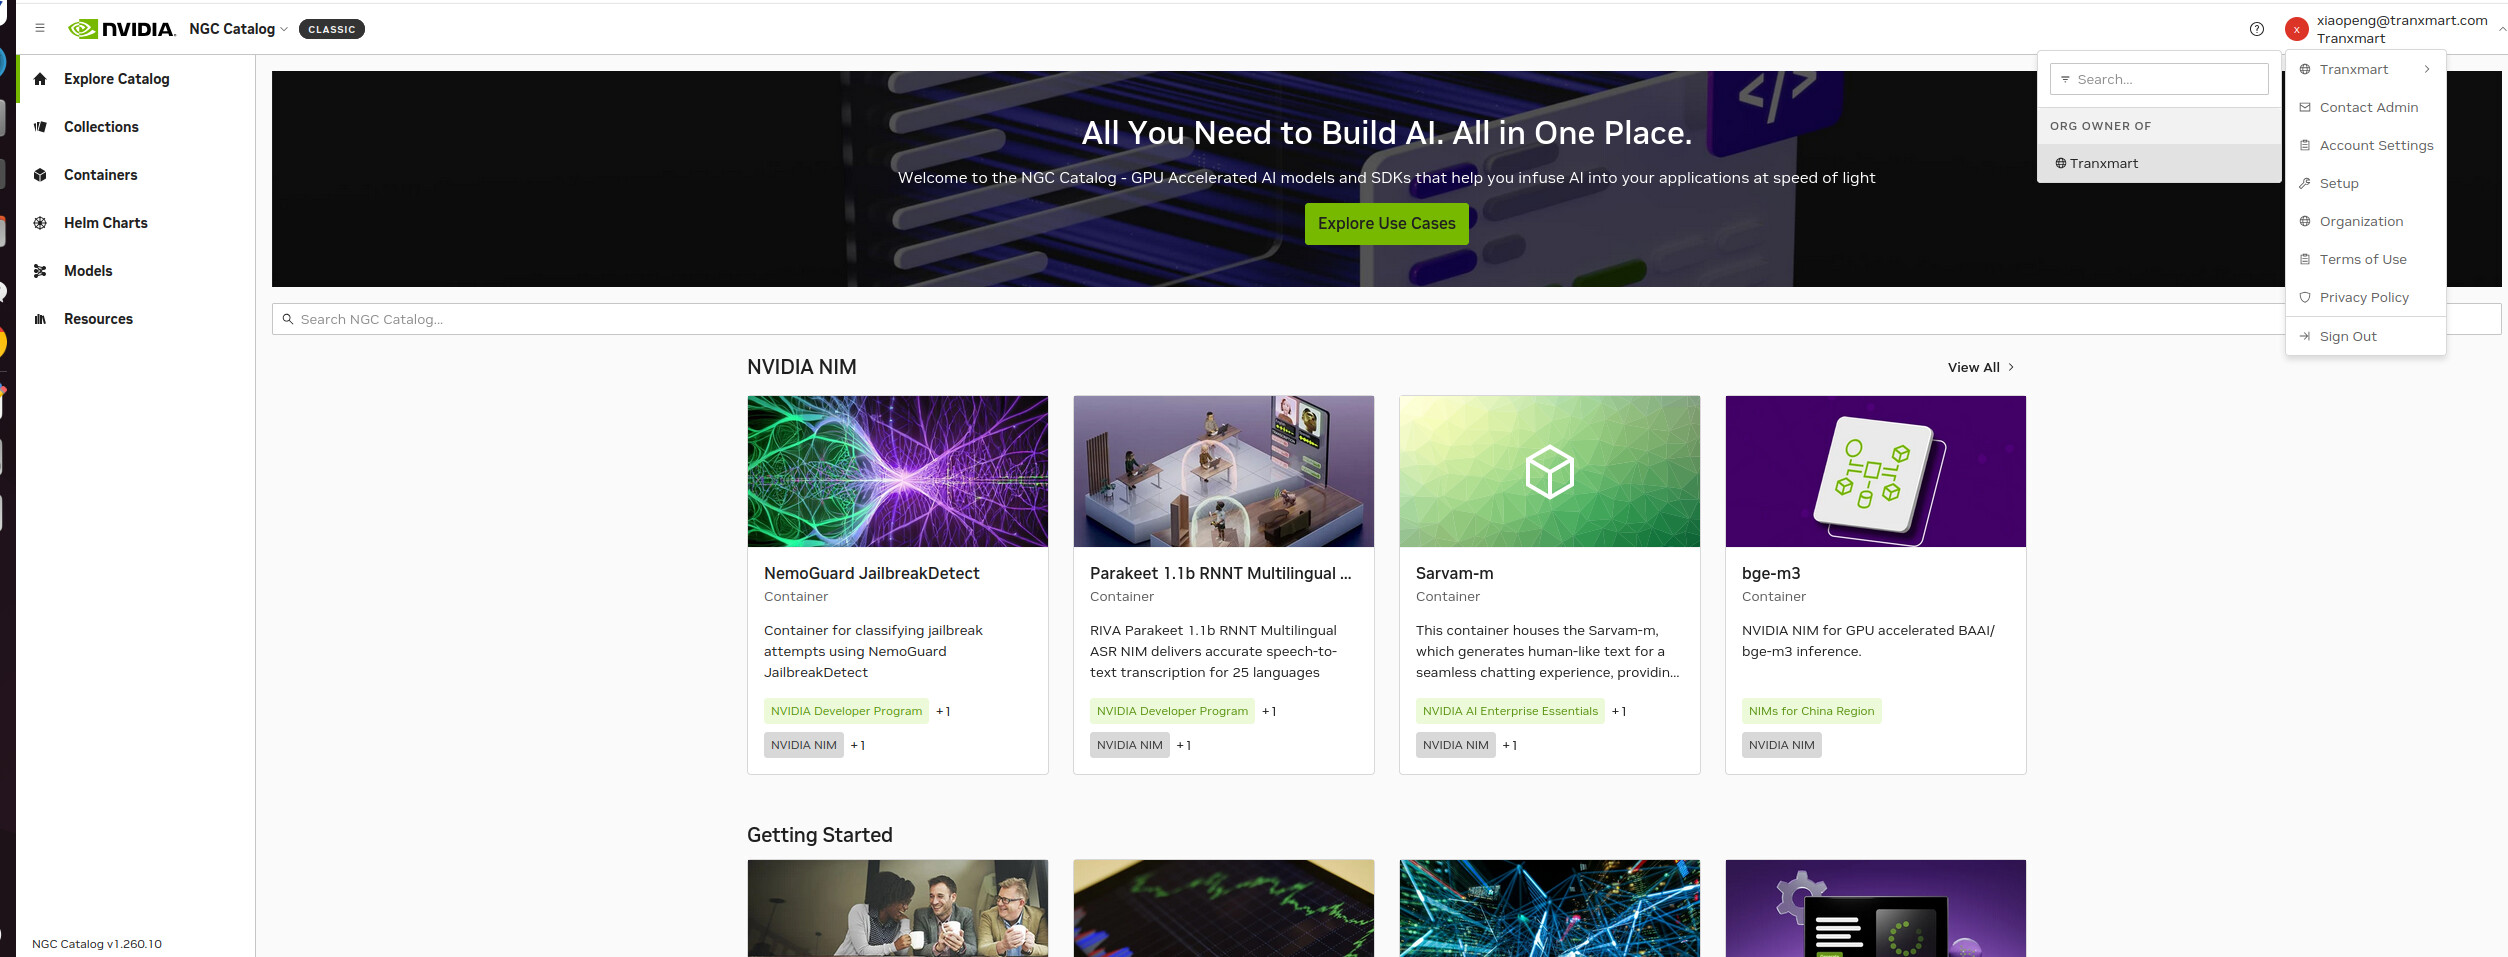Focus the organization Search field
Viewport: 2508px width, 957px height.
pos(2159,79)
